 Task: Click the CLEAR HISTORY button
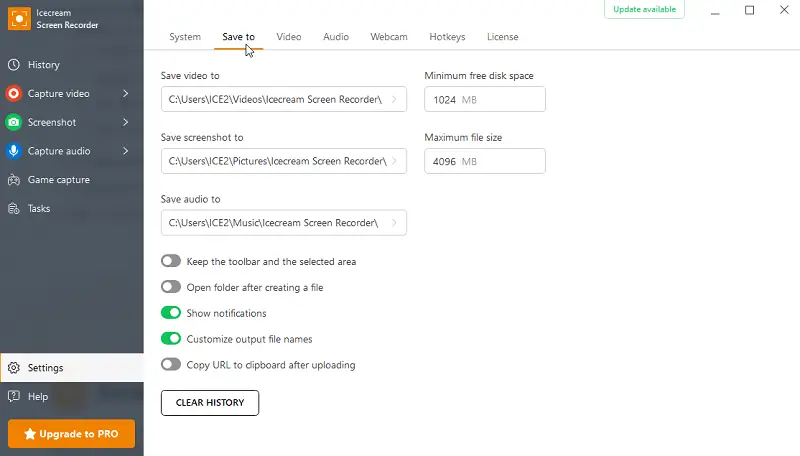[210, 402]
